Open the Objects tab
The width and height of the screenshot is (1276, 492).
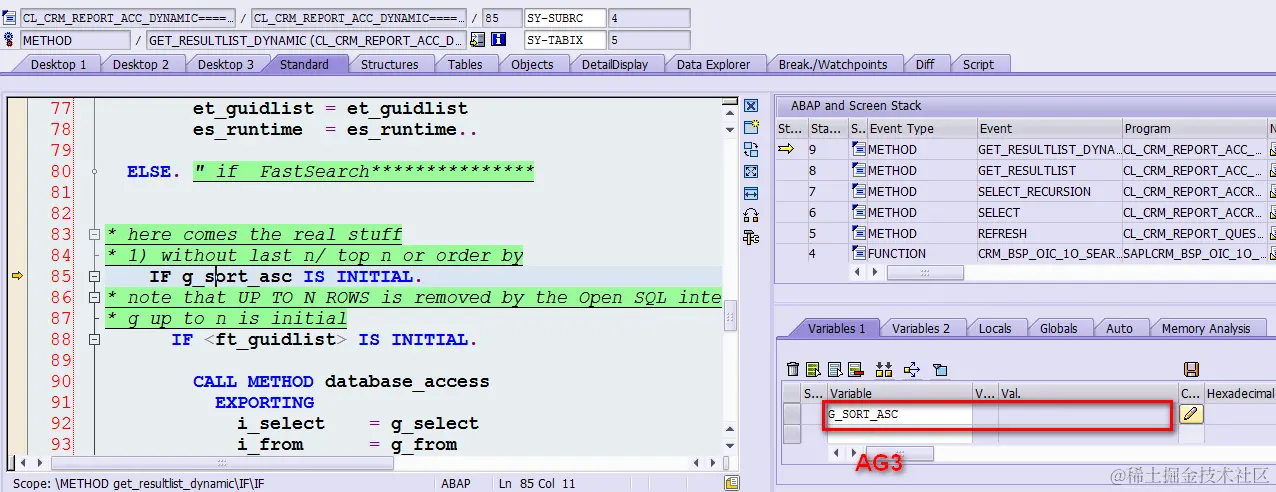(532, 64)
